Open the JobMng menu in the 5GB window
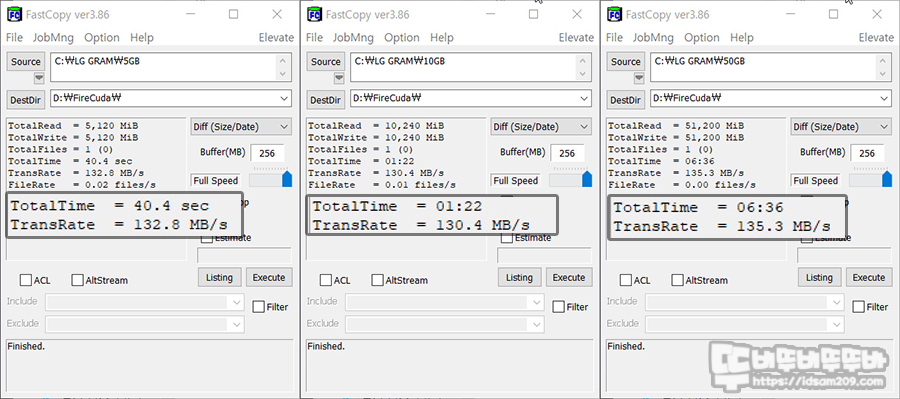The image size is (900, 399). pos(53,38)
